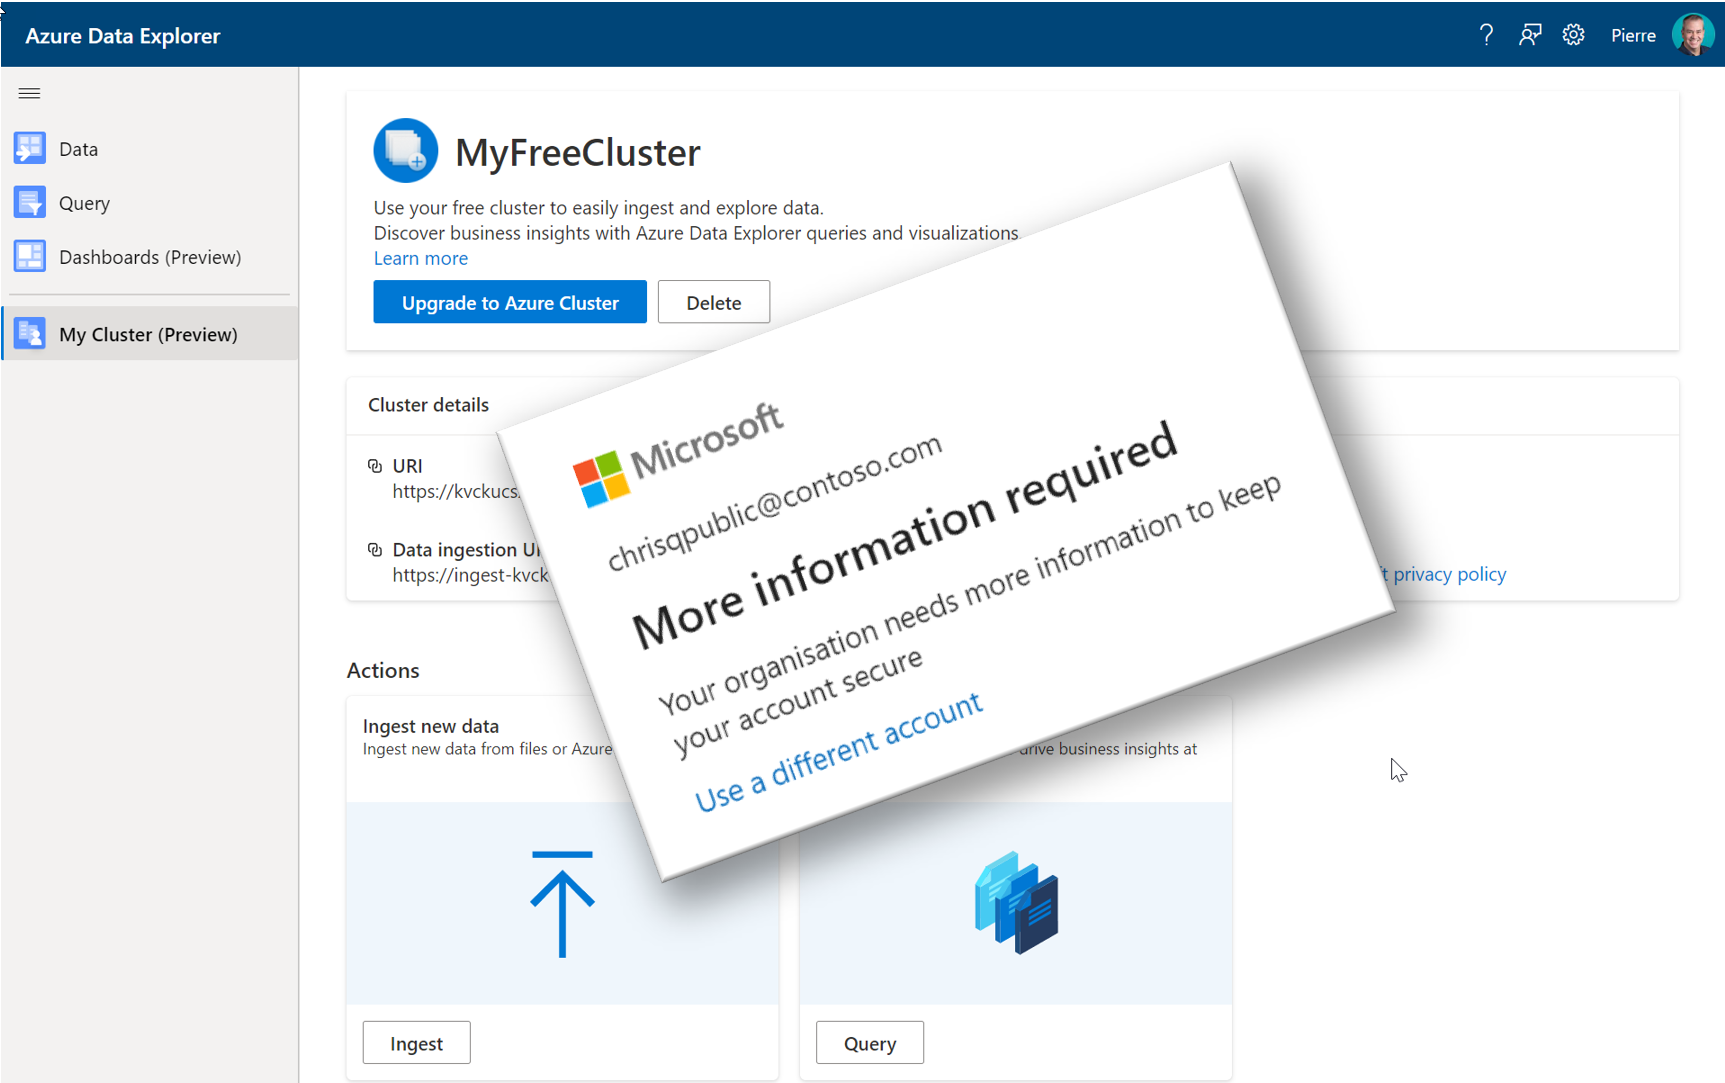
Task: Copy the Data ingestion URI icon
Action: point(375,550)
